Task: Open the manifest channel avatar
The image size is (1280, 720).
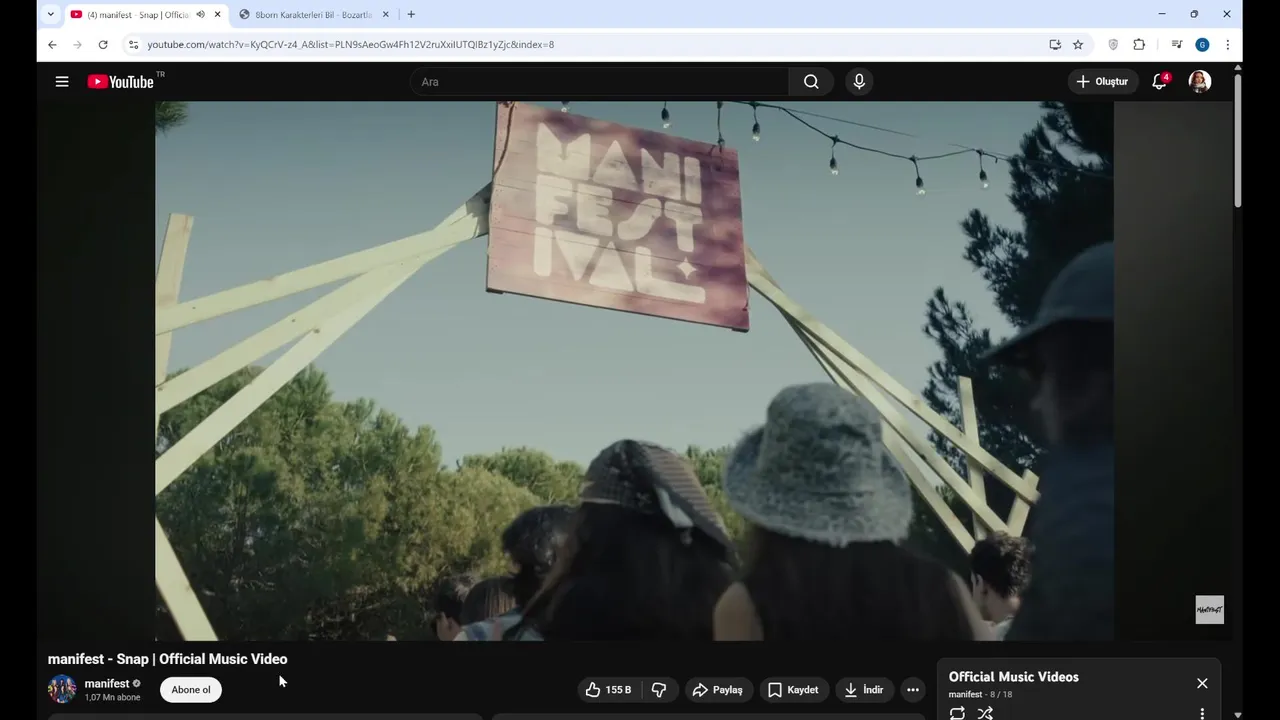Action: click(x=62, y=689)
